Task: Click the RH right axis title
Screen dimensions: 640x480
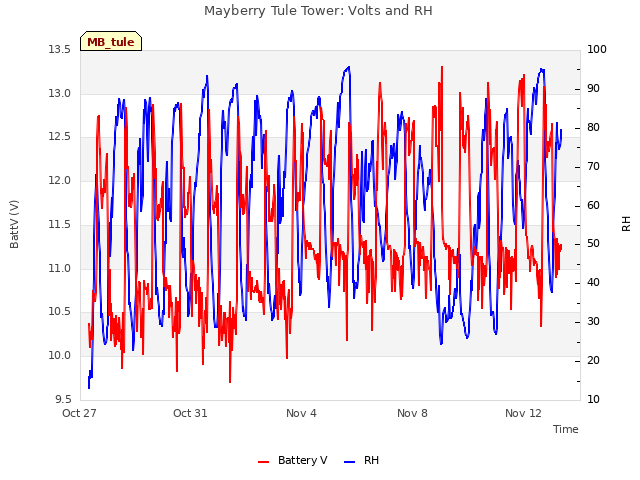Action: pos(626,224)
